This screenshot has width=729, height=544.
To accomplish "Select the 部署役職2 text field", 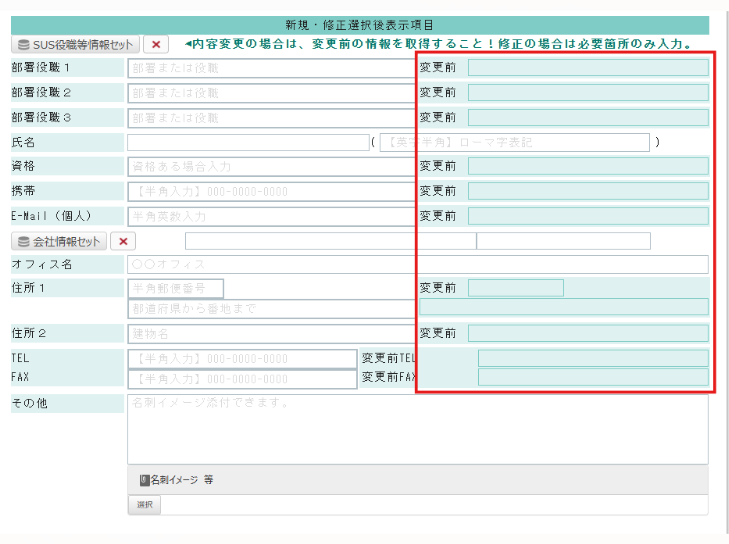I will (269, 93).
